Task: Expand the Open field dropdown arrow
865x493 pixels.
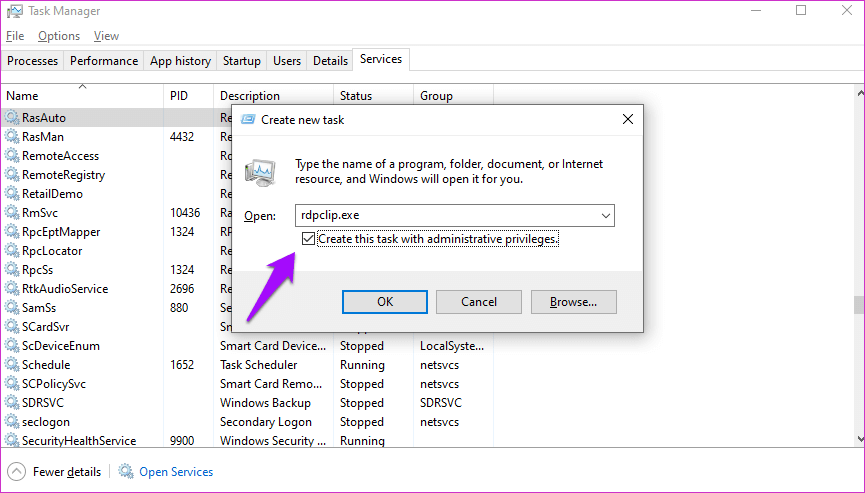Action: 605,215
